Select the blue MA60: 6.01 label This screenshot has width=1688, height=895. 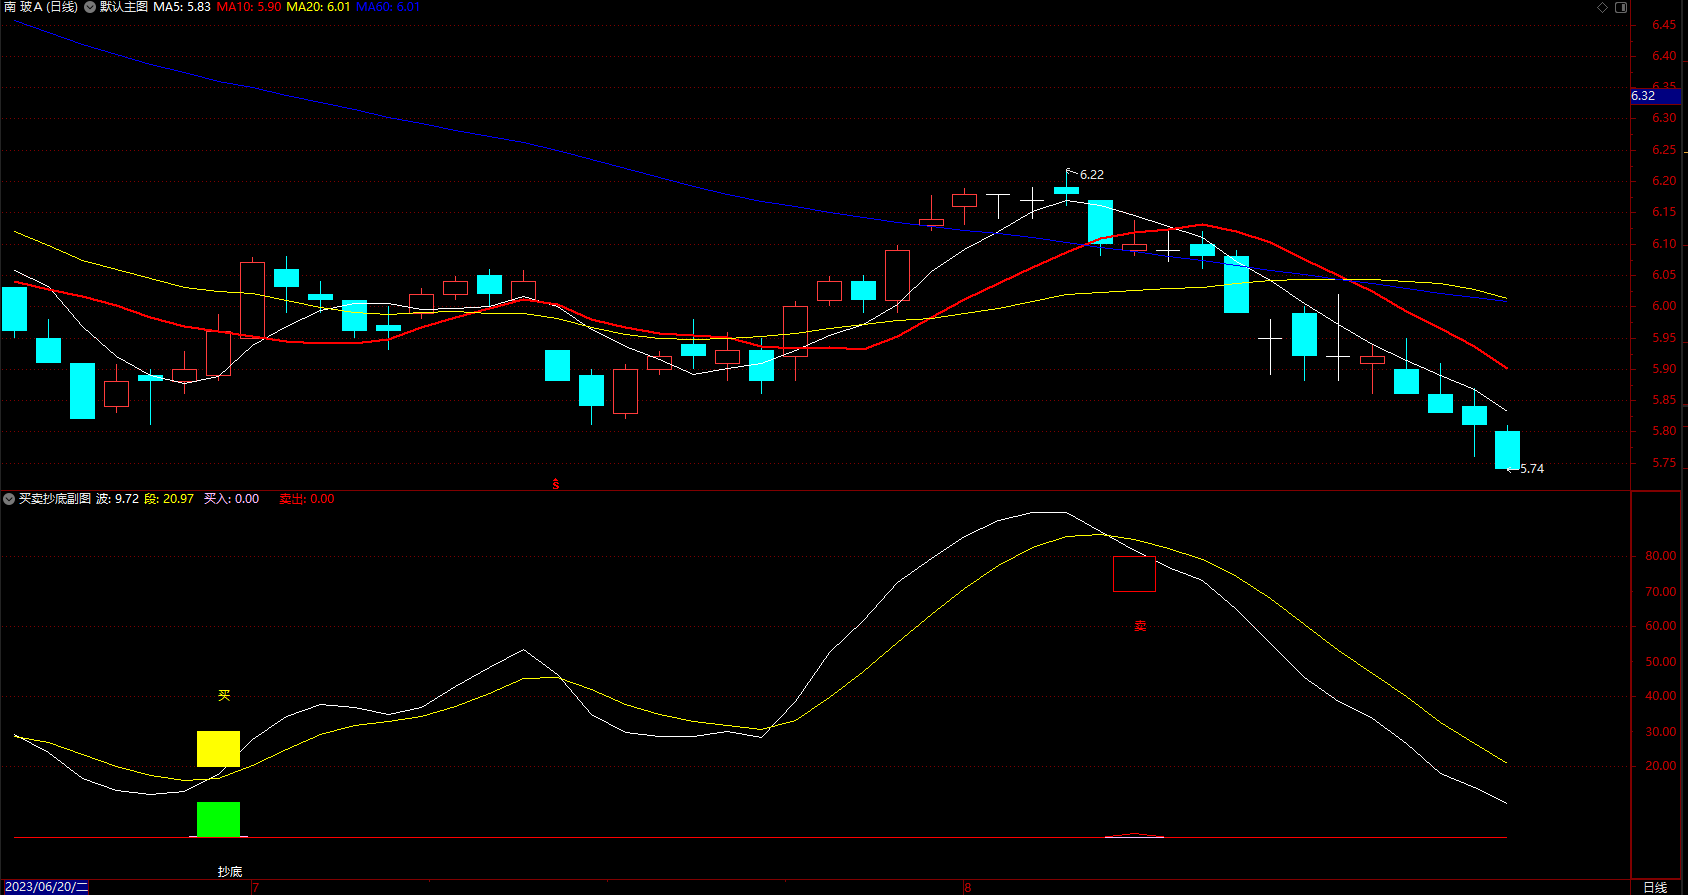coord(388,7)
